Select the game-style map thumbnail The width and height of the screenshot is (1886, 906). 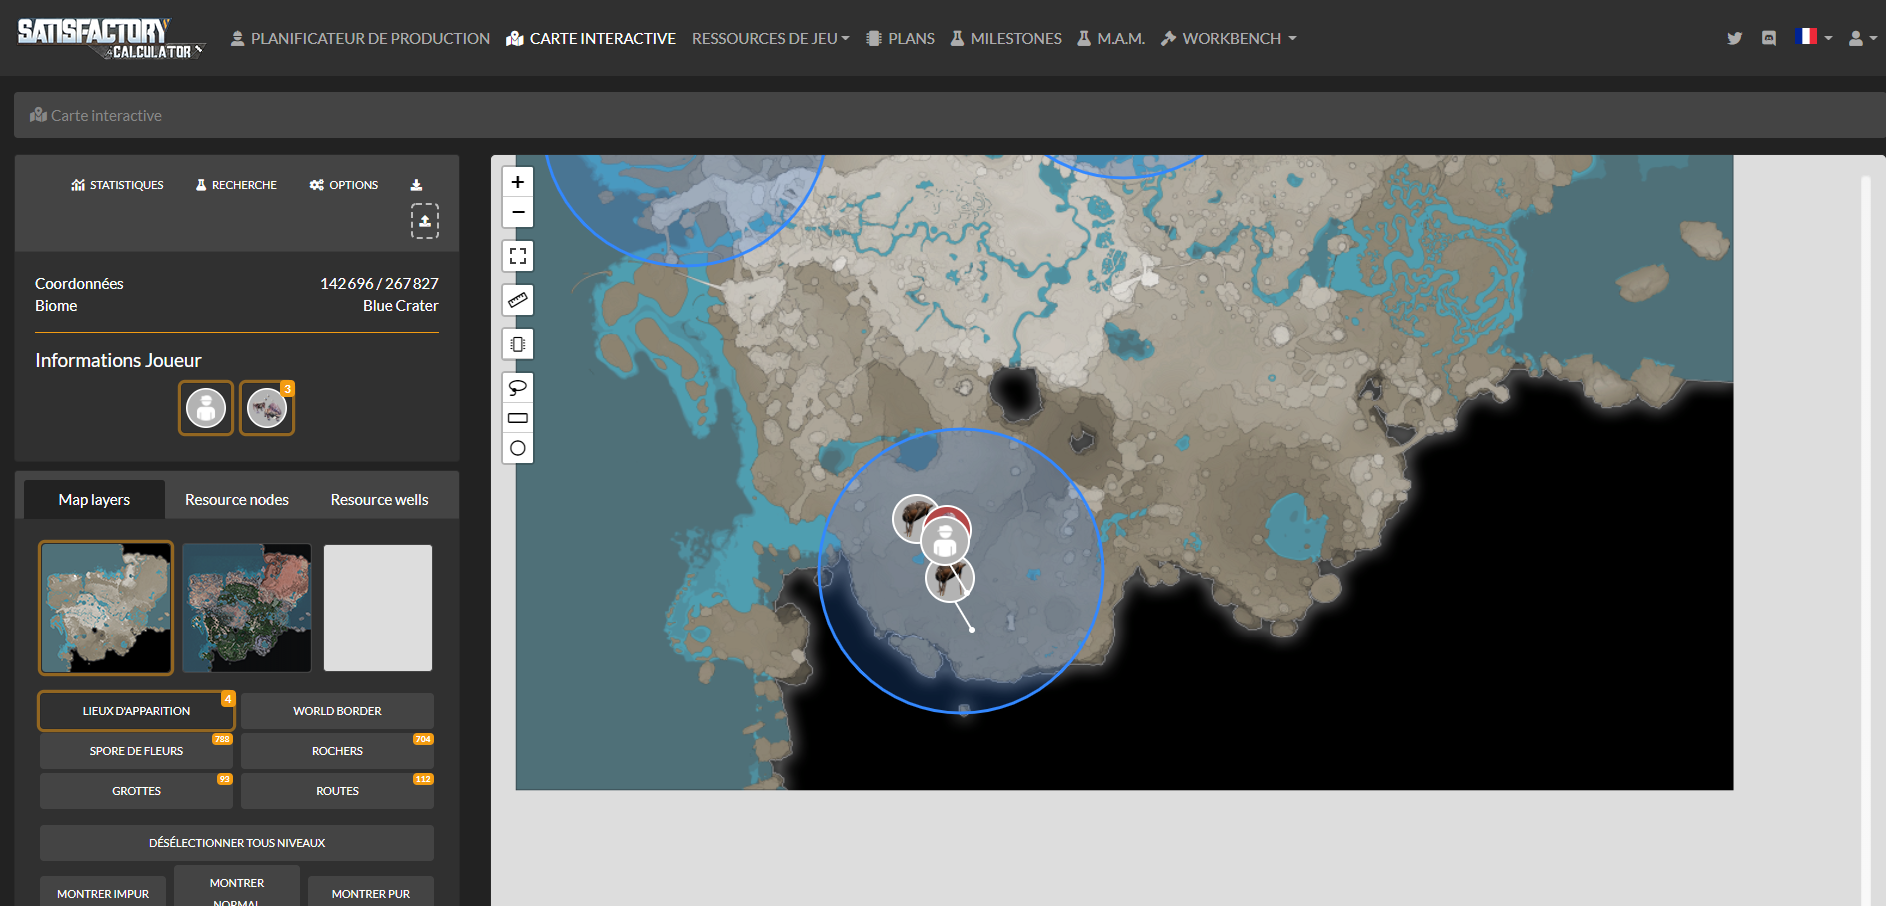[106, 608]
